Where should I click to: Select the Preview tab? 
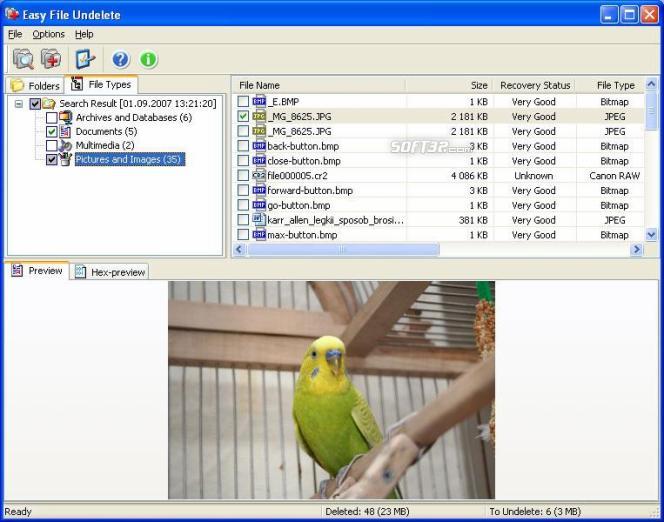[x=37, y=271]
